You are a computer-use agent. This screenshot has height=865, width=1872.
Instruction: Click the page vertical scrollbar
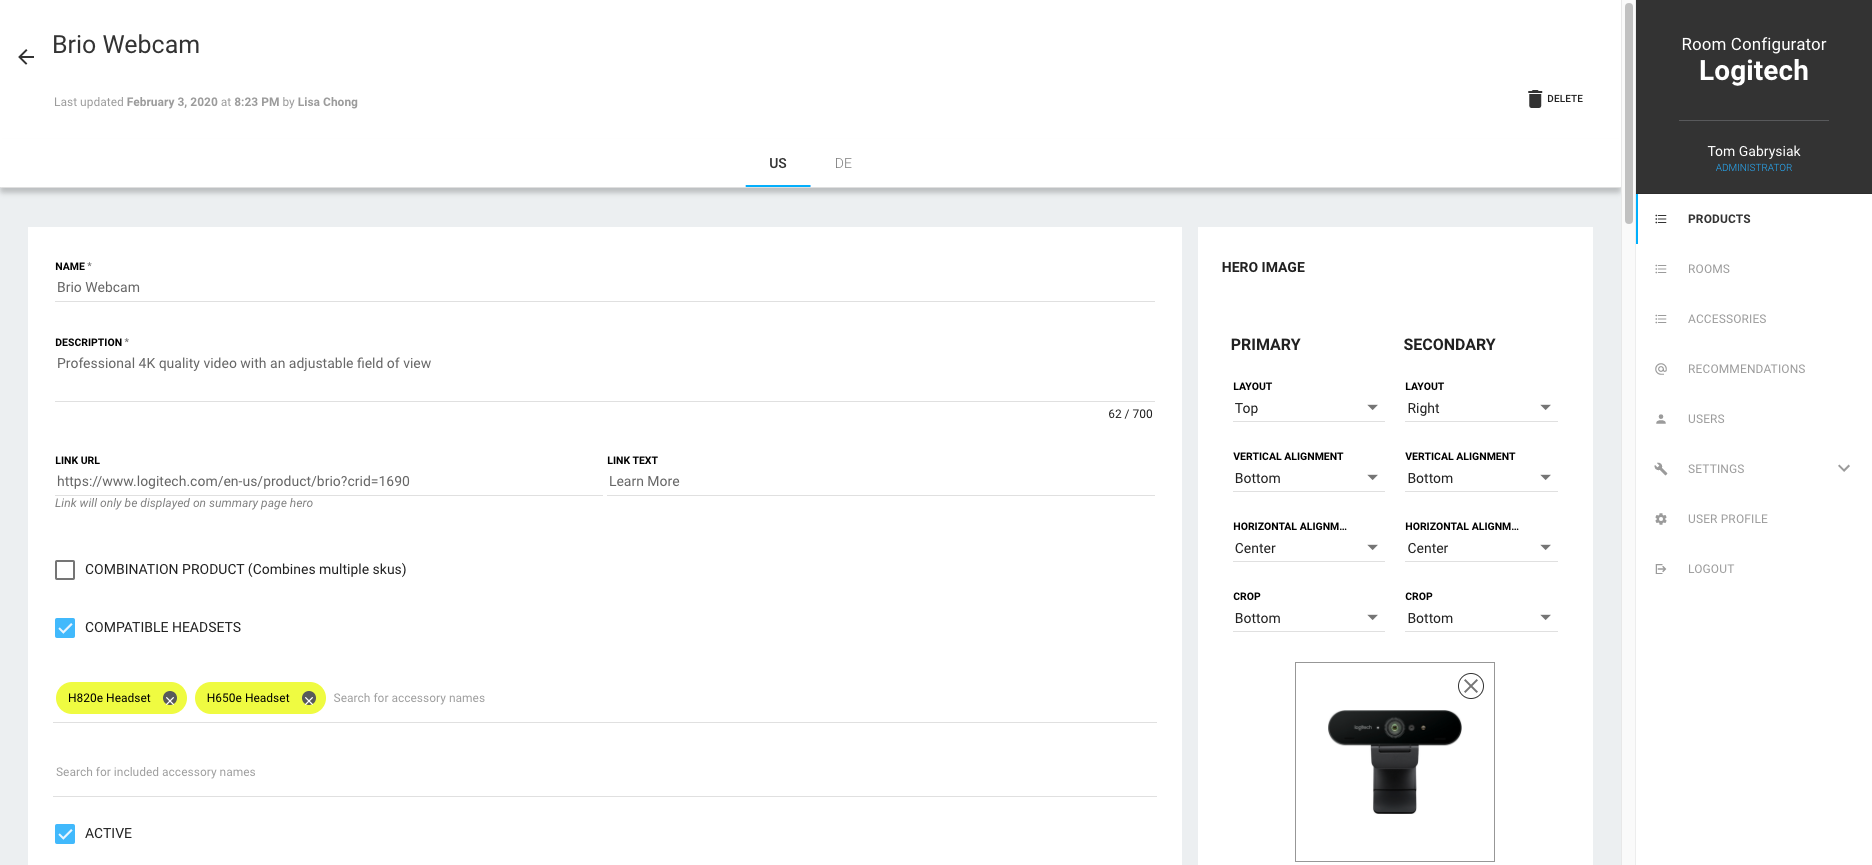point(1628,100)
